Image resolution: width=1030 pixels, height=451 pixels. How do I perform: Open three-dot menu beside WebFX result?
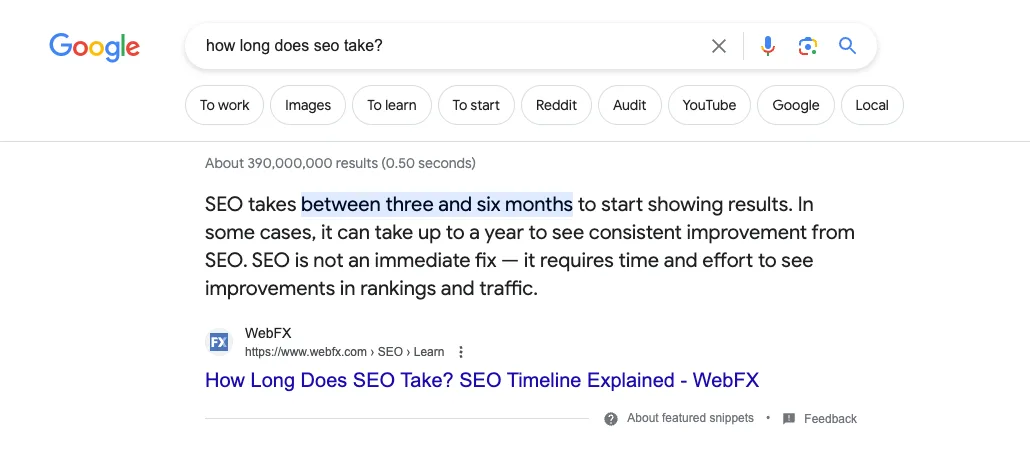tap(460, 353)
